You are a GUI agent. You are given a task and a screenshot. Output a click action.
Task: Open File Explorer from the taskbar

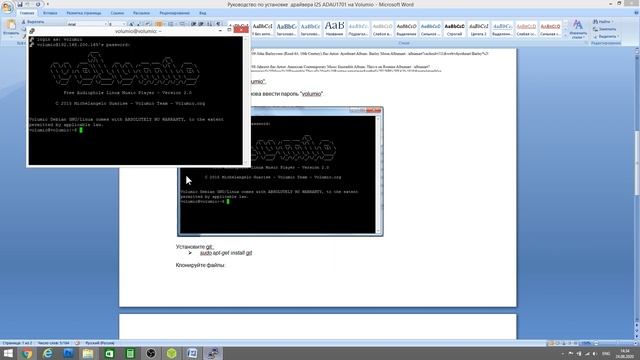(x=88, y=353)
